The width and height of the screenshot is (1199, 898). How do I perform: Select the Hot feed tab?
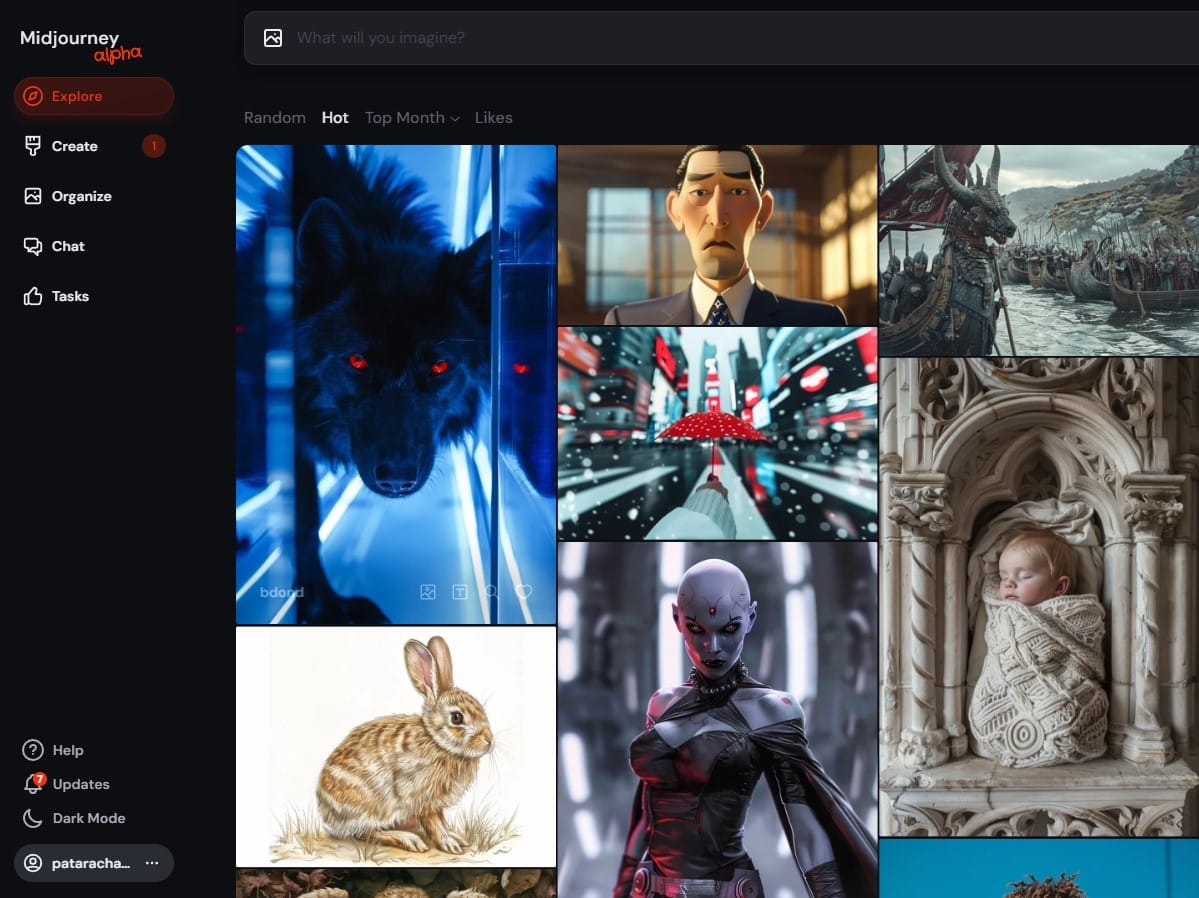(335, 118)
